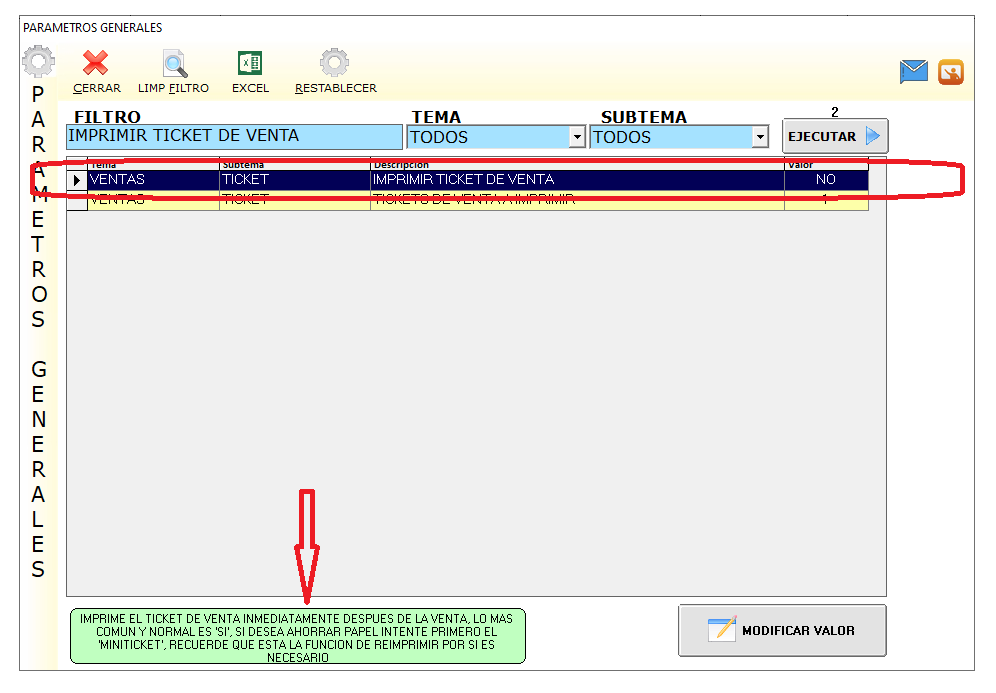Image resolution: width=996 pixels, height=693 pixels.
Task: Select the NO value cell in first row
Action: point(825,180)
